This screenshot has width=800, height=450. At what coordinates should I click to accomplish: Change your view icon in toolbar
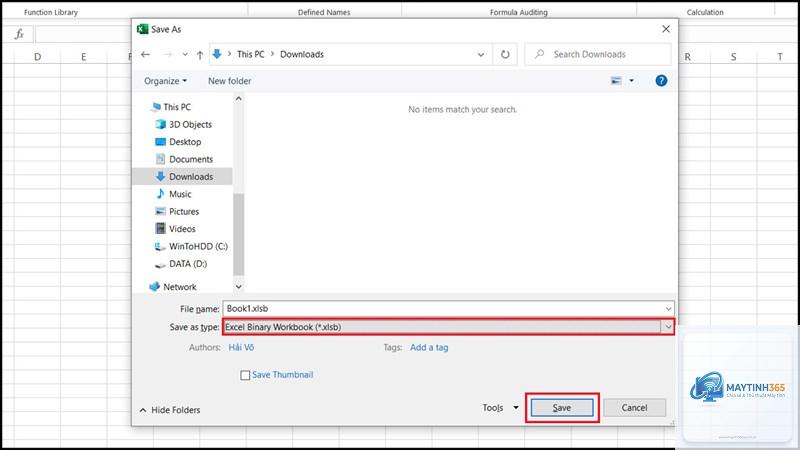[x=616, y=81]
